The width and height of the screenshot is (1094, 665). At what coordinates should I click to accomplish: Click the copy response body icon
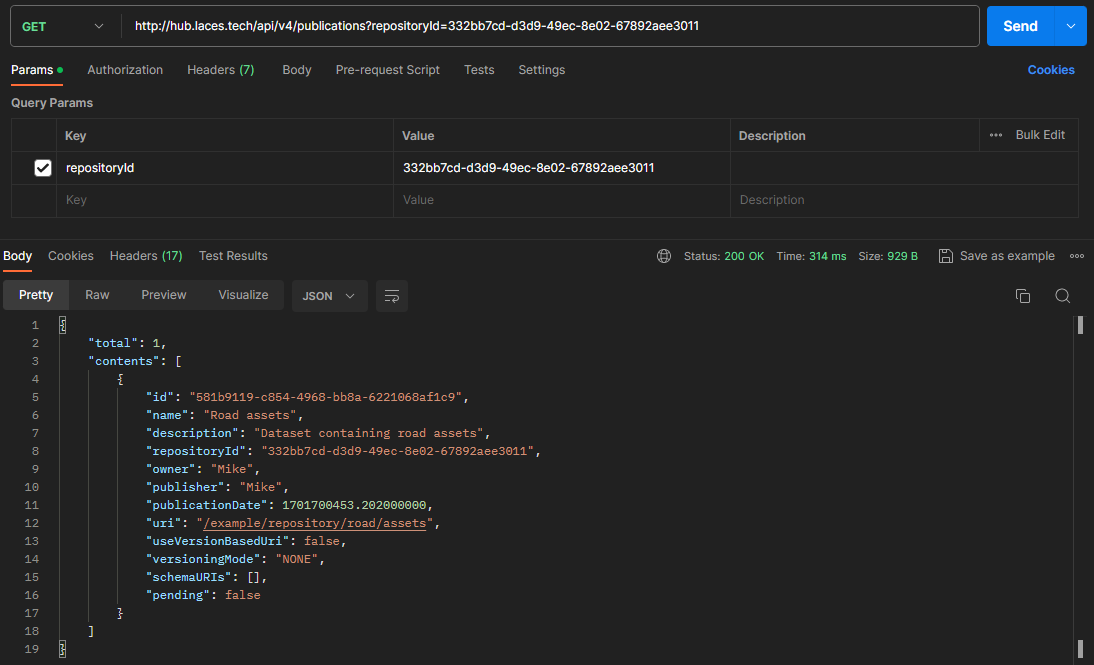click(1022, 296)
